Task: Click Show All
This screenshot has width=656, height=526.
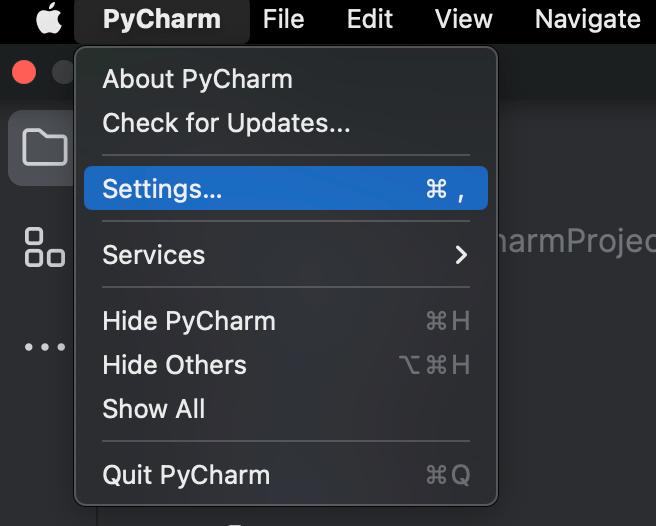Action: coord(154,409)
